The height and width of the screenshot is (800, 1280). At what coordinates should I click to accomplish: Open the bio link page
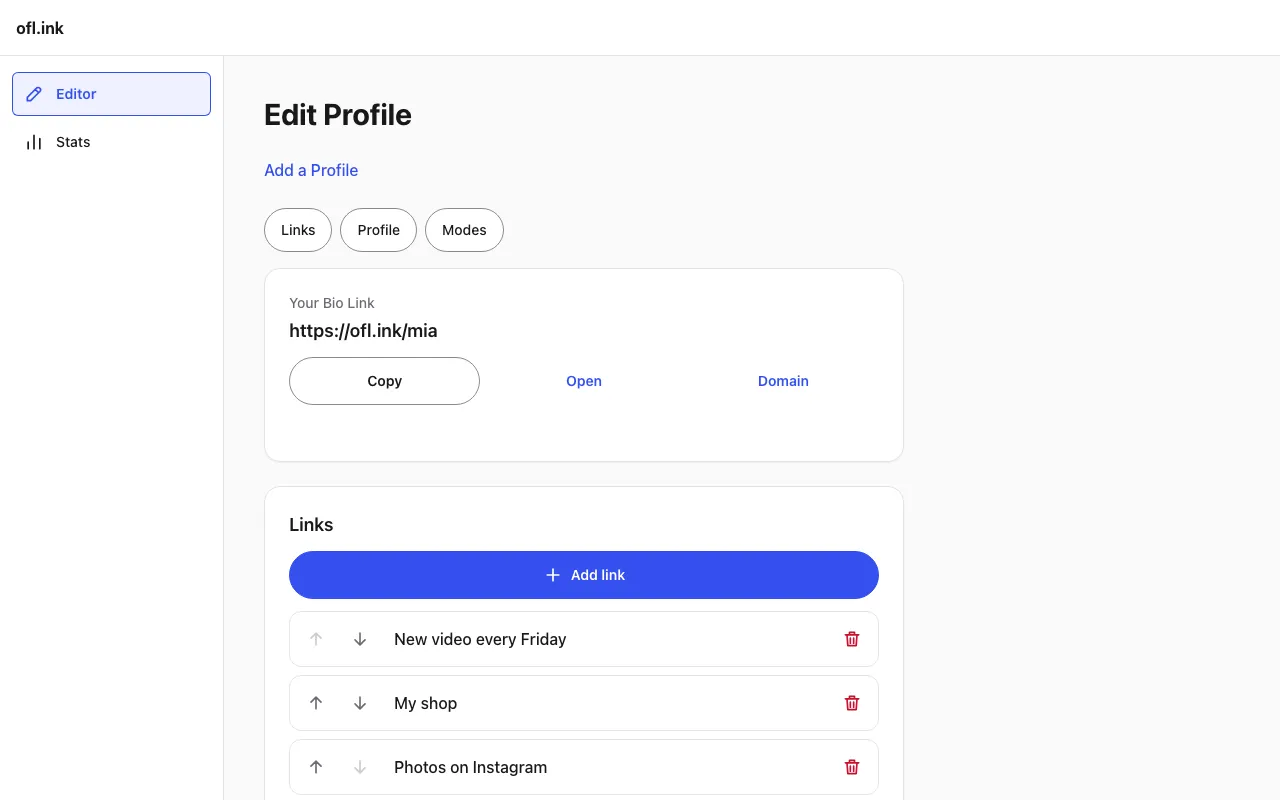tap(584, 381)
